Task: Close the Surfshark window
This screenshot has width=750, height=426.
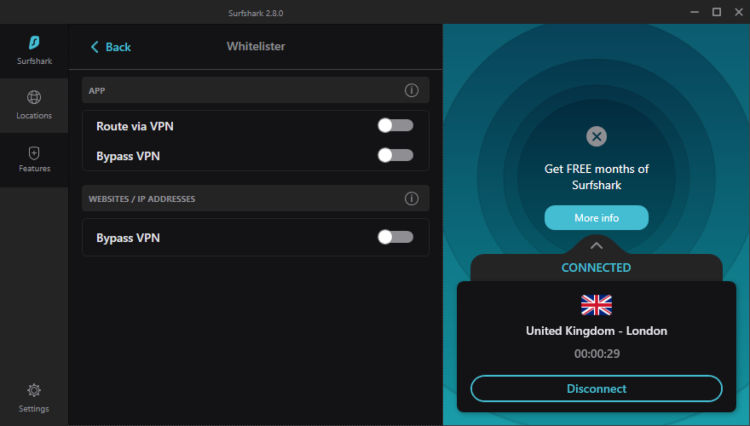Action: point(739,12)
